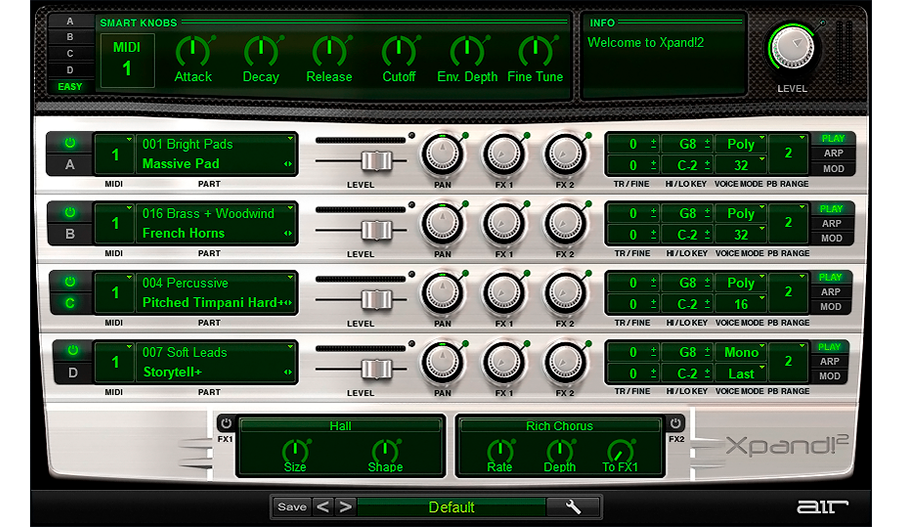Image resolution: width=902 pixels, height=527 pixels.
Task: Open the 001 Bright Pads category dropdown
Action: [x=217, y=144]
